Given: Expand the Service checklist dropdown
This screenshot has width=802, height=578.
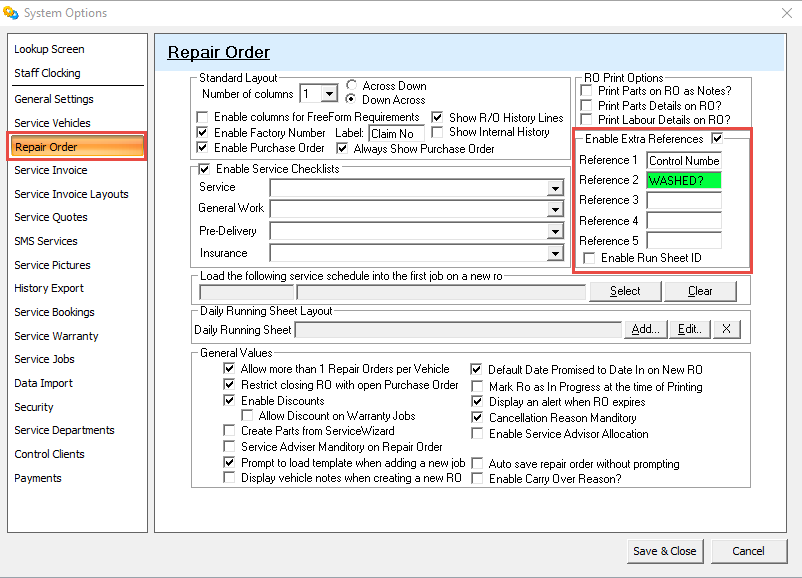Looking at the screenshot, I should pyautogui.click(x=555, y=188).
